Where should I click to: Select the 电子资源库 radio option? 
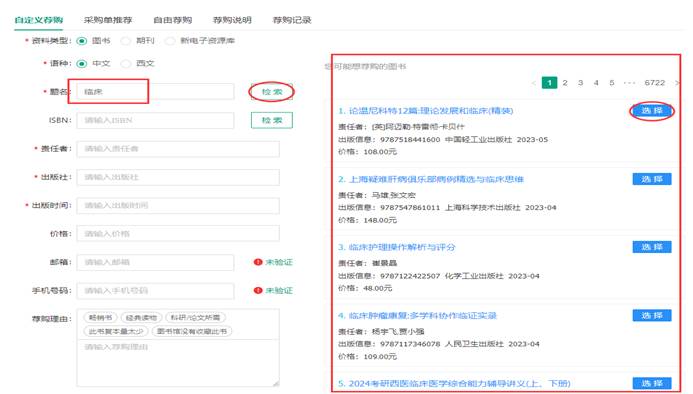170,41
